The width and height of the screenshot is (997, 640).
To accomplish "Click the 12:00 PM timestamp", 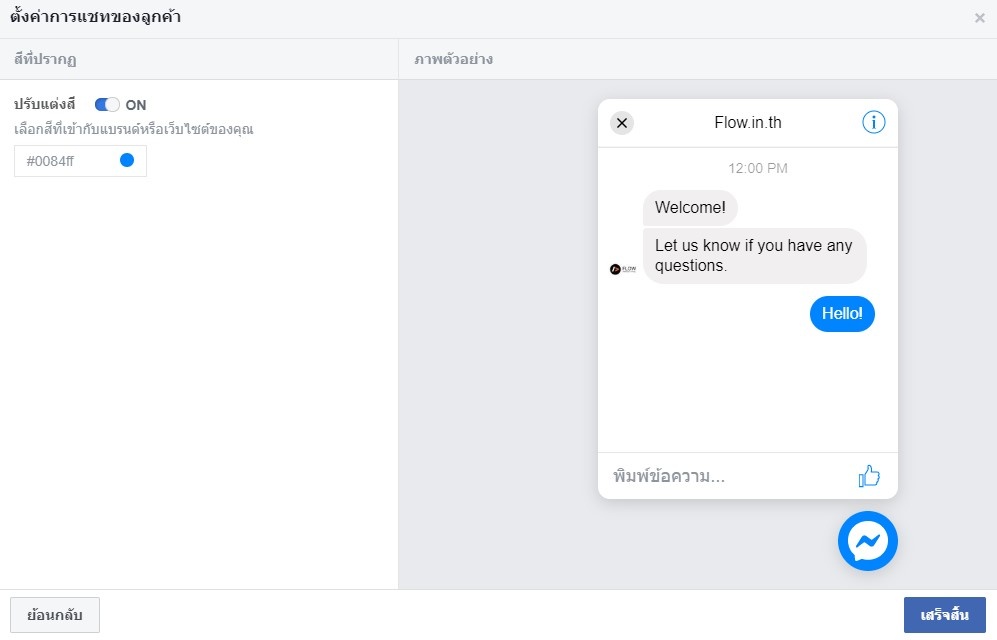I will point(757,168).
